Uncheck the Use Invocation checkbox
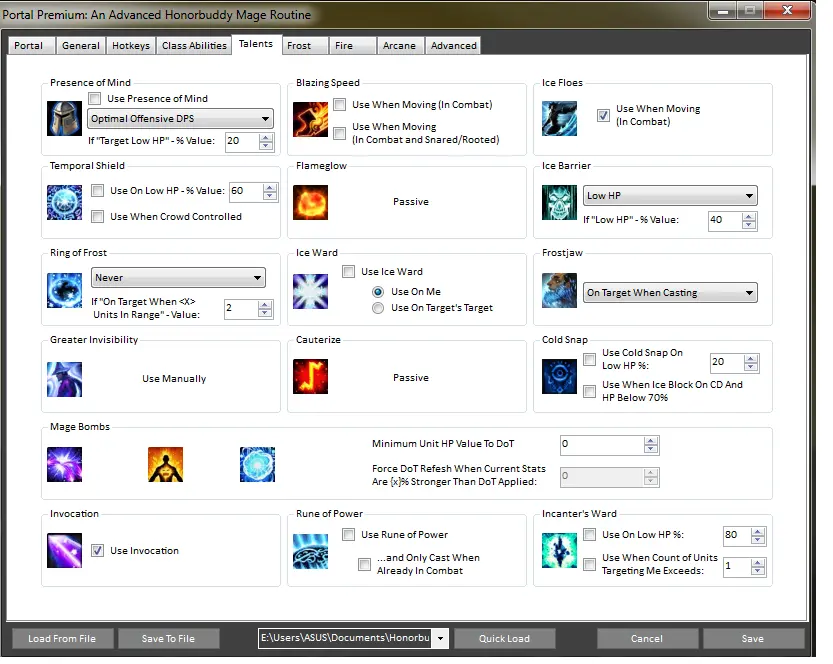 click(97, 550)
